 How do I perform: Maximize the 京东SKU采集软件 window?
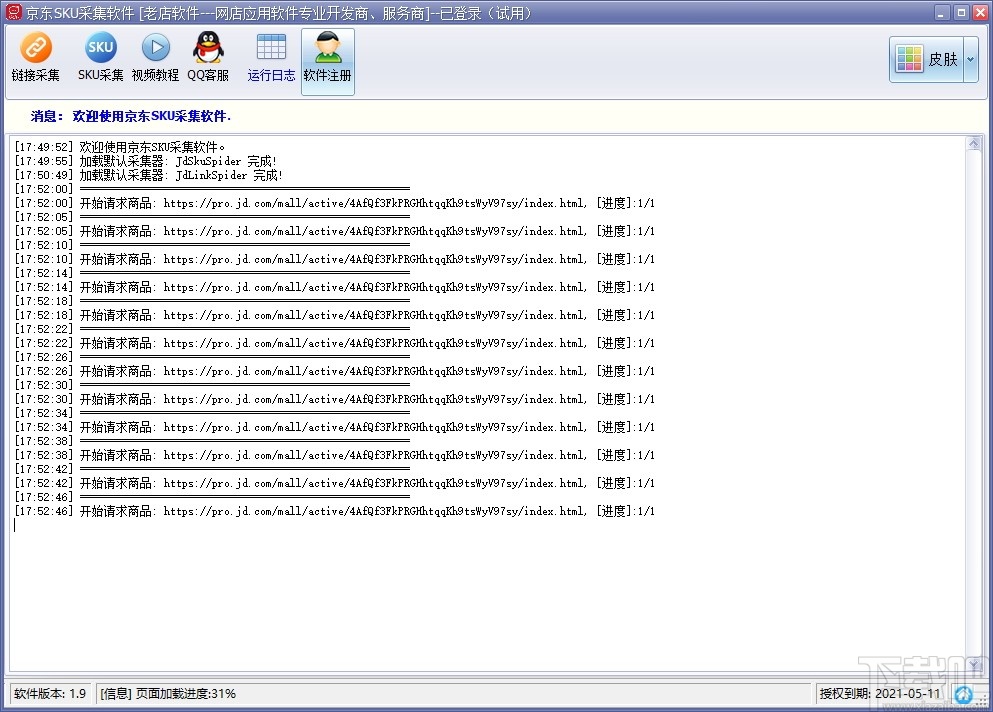[961, 12]
